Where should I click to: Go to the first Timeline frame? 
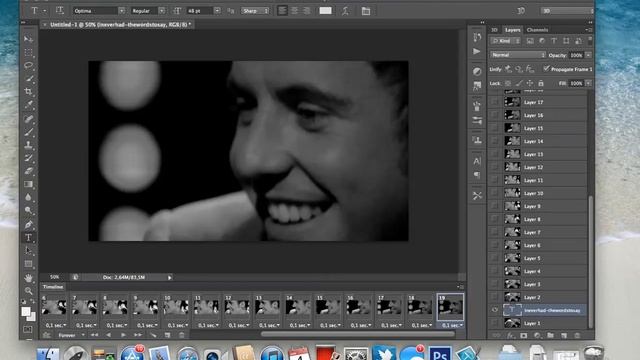tap(94, 335)
